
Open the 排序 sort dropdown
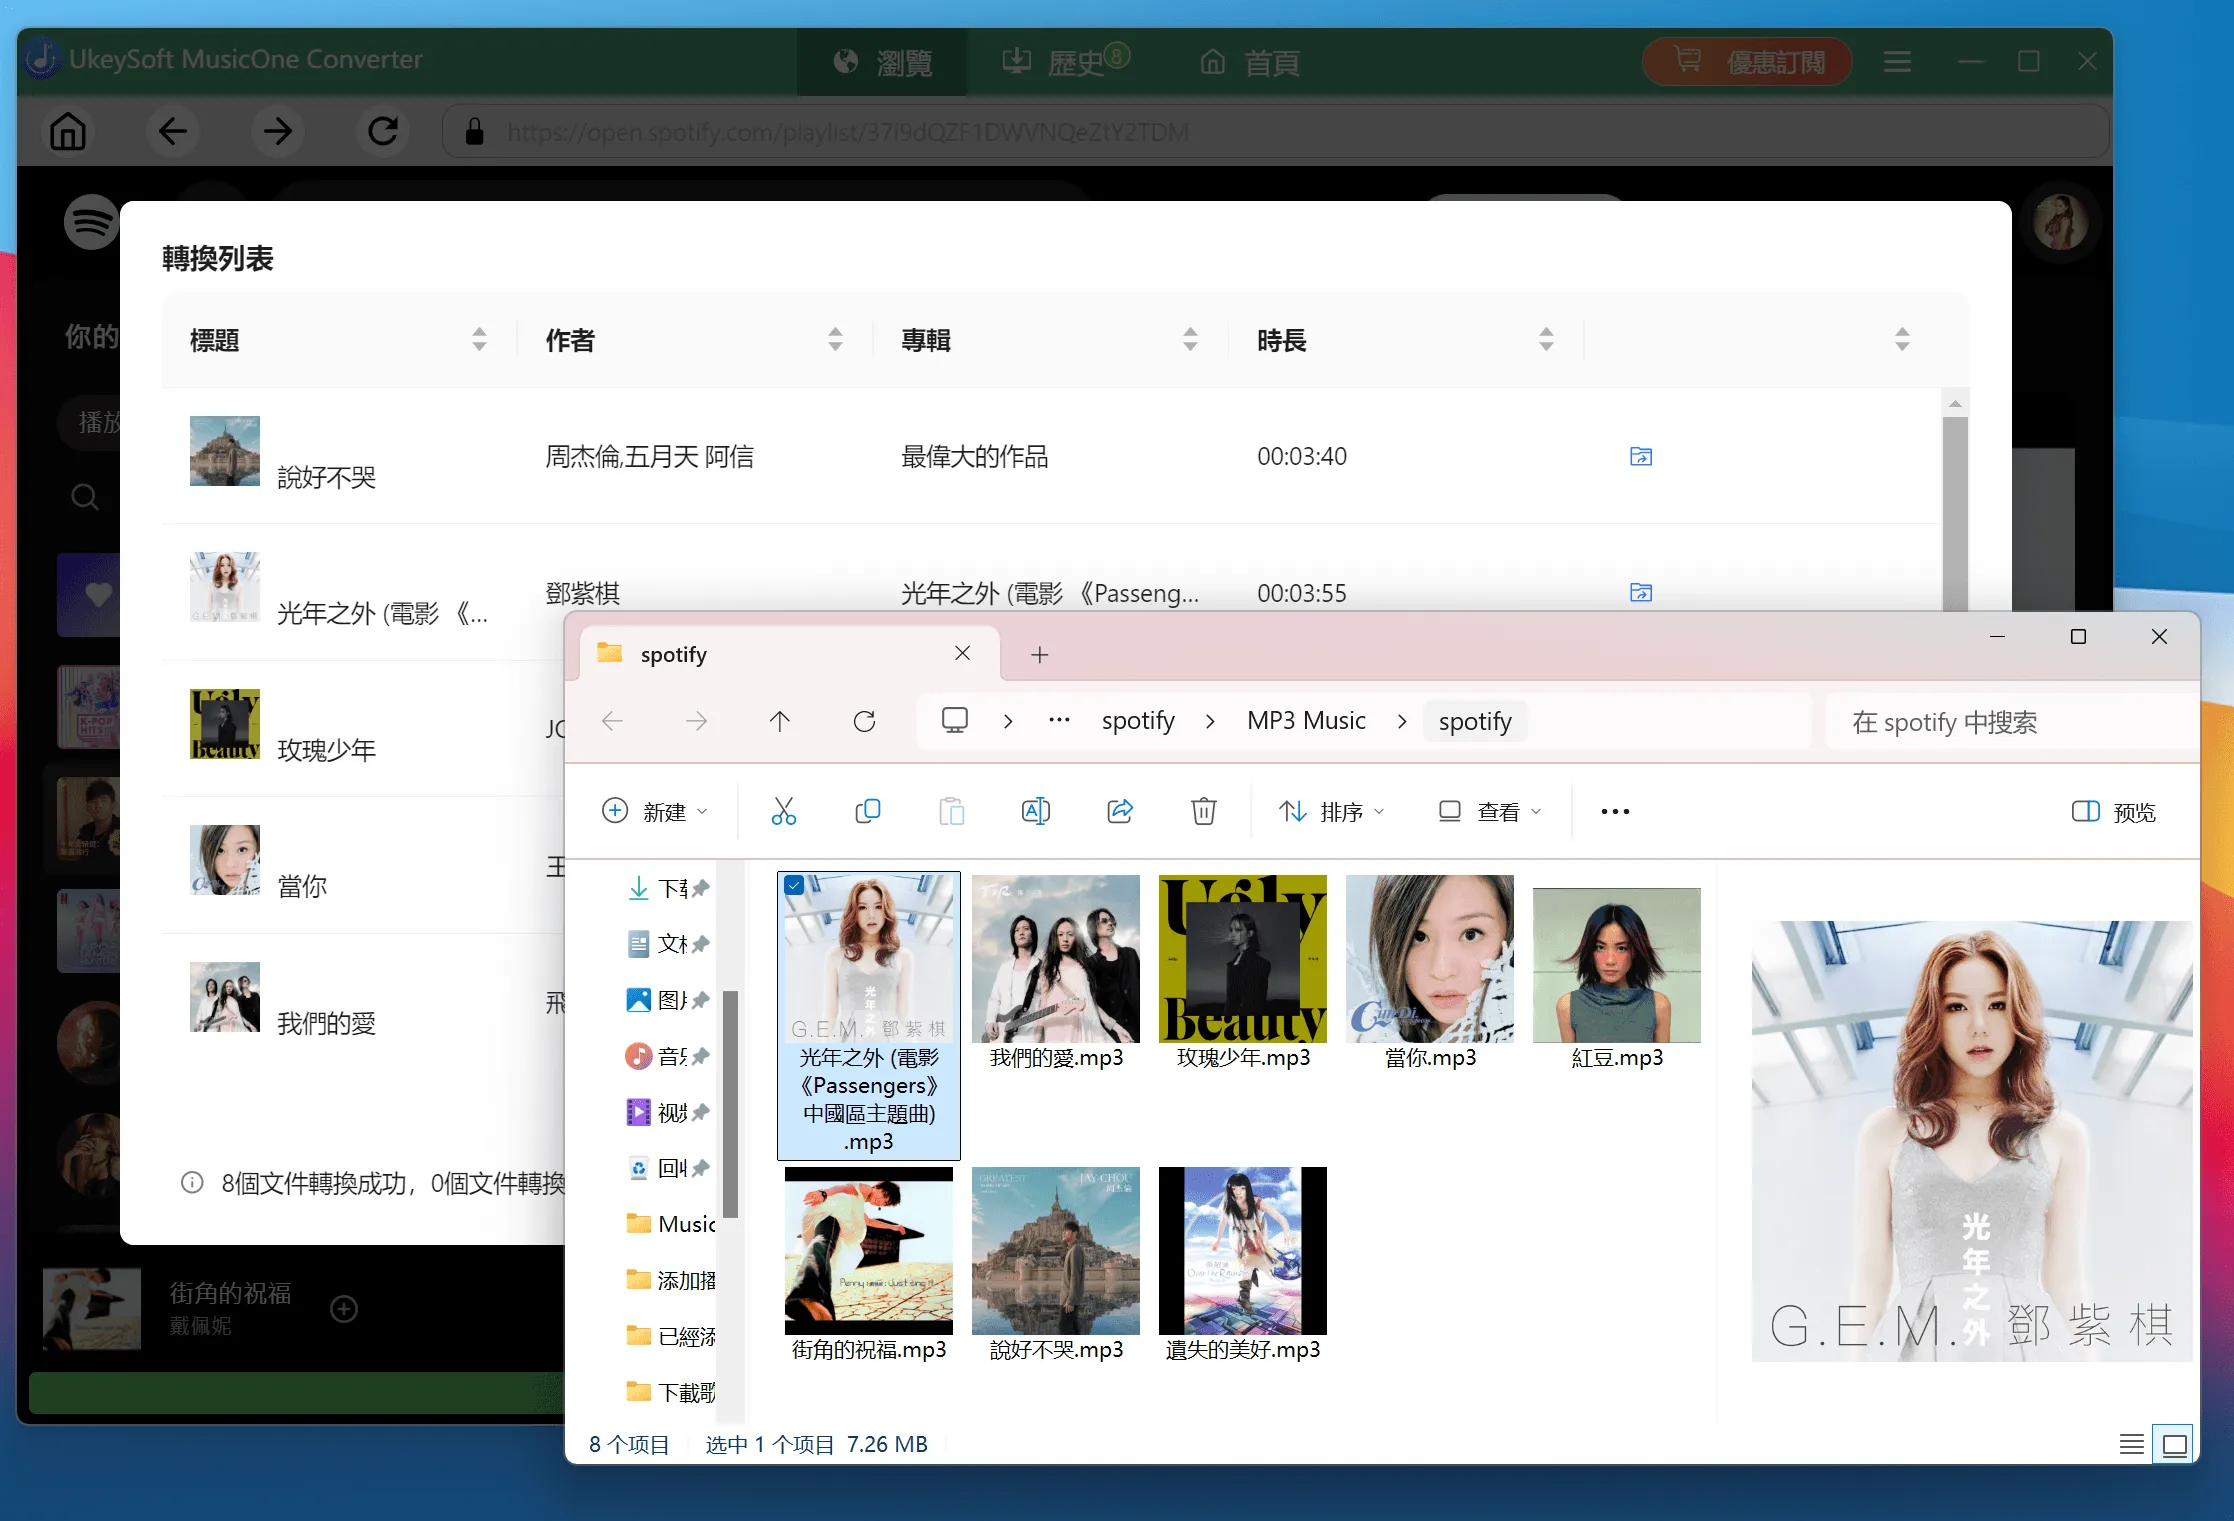tap(1331, 811)
